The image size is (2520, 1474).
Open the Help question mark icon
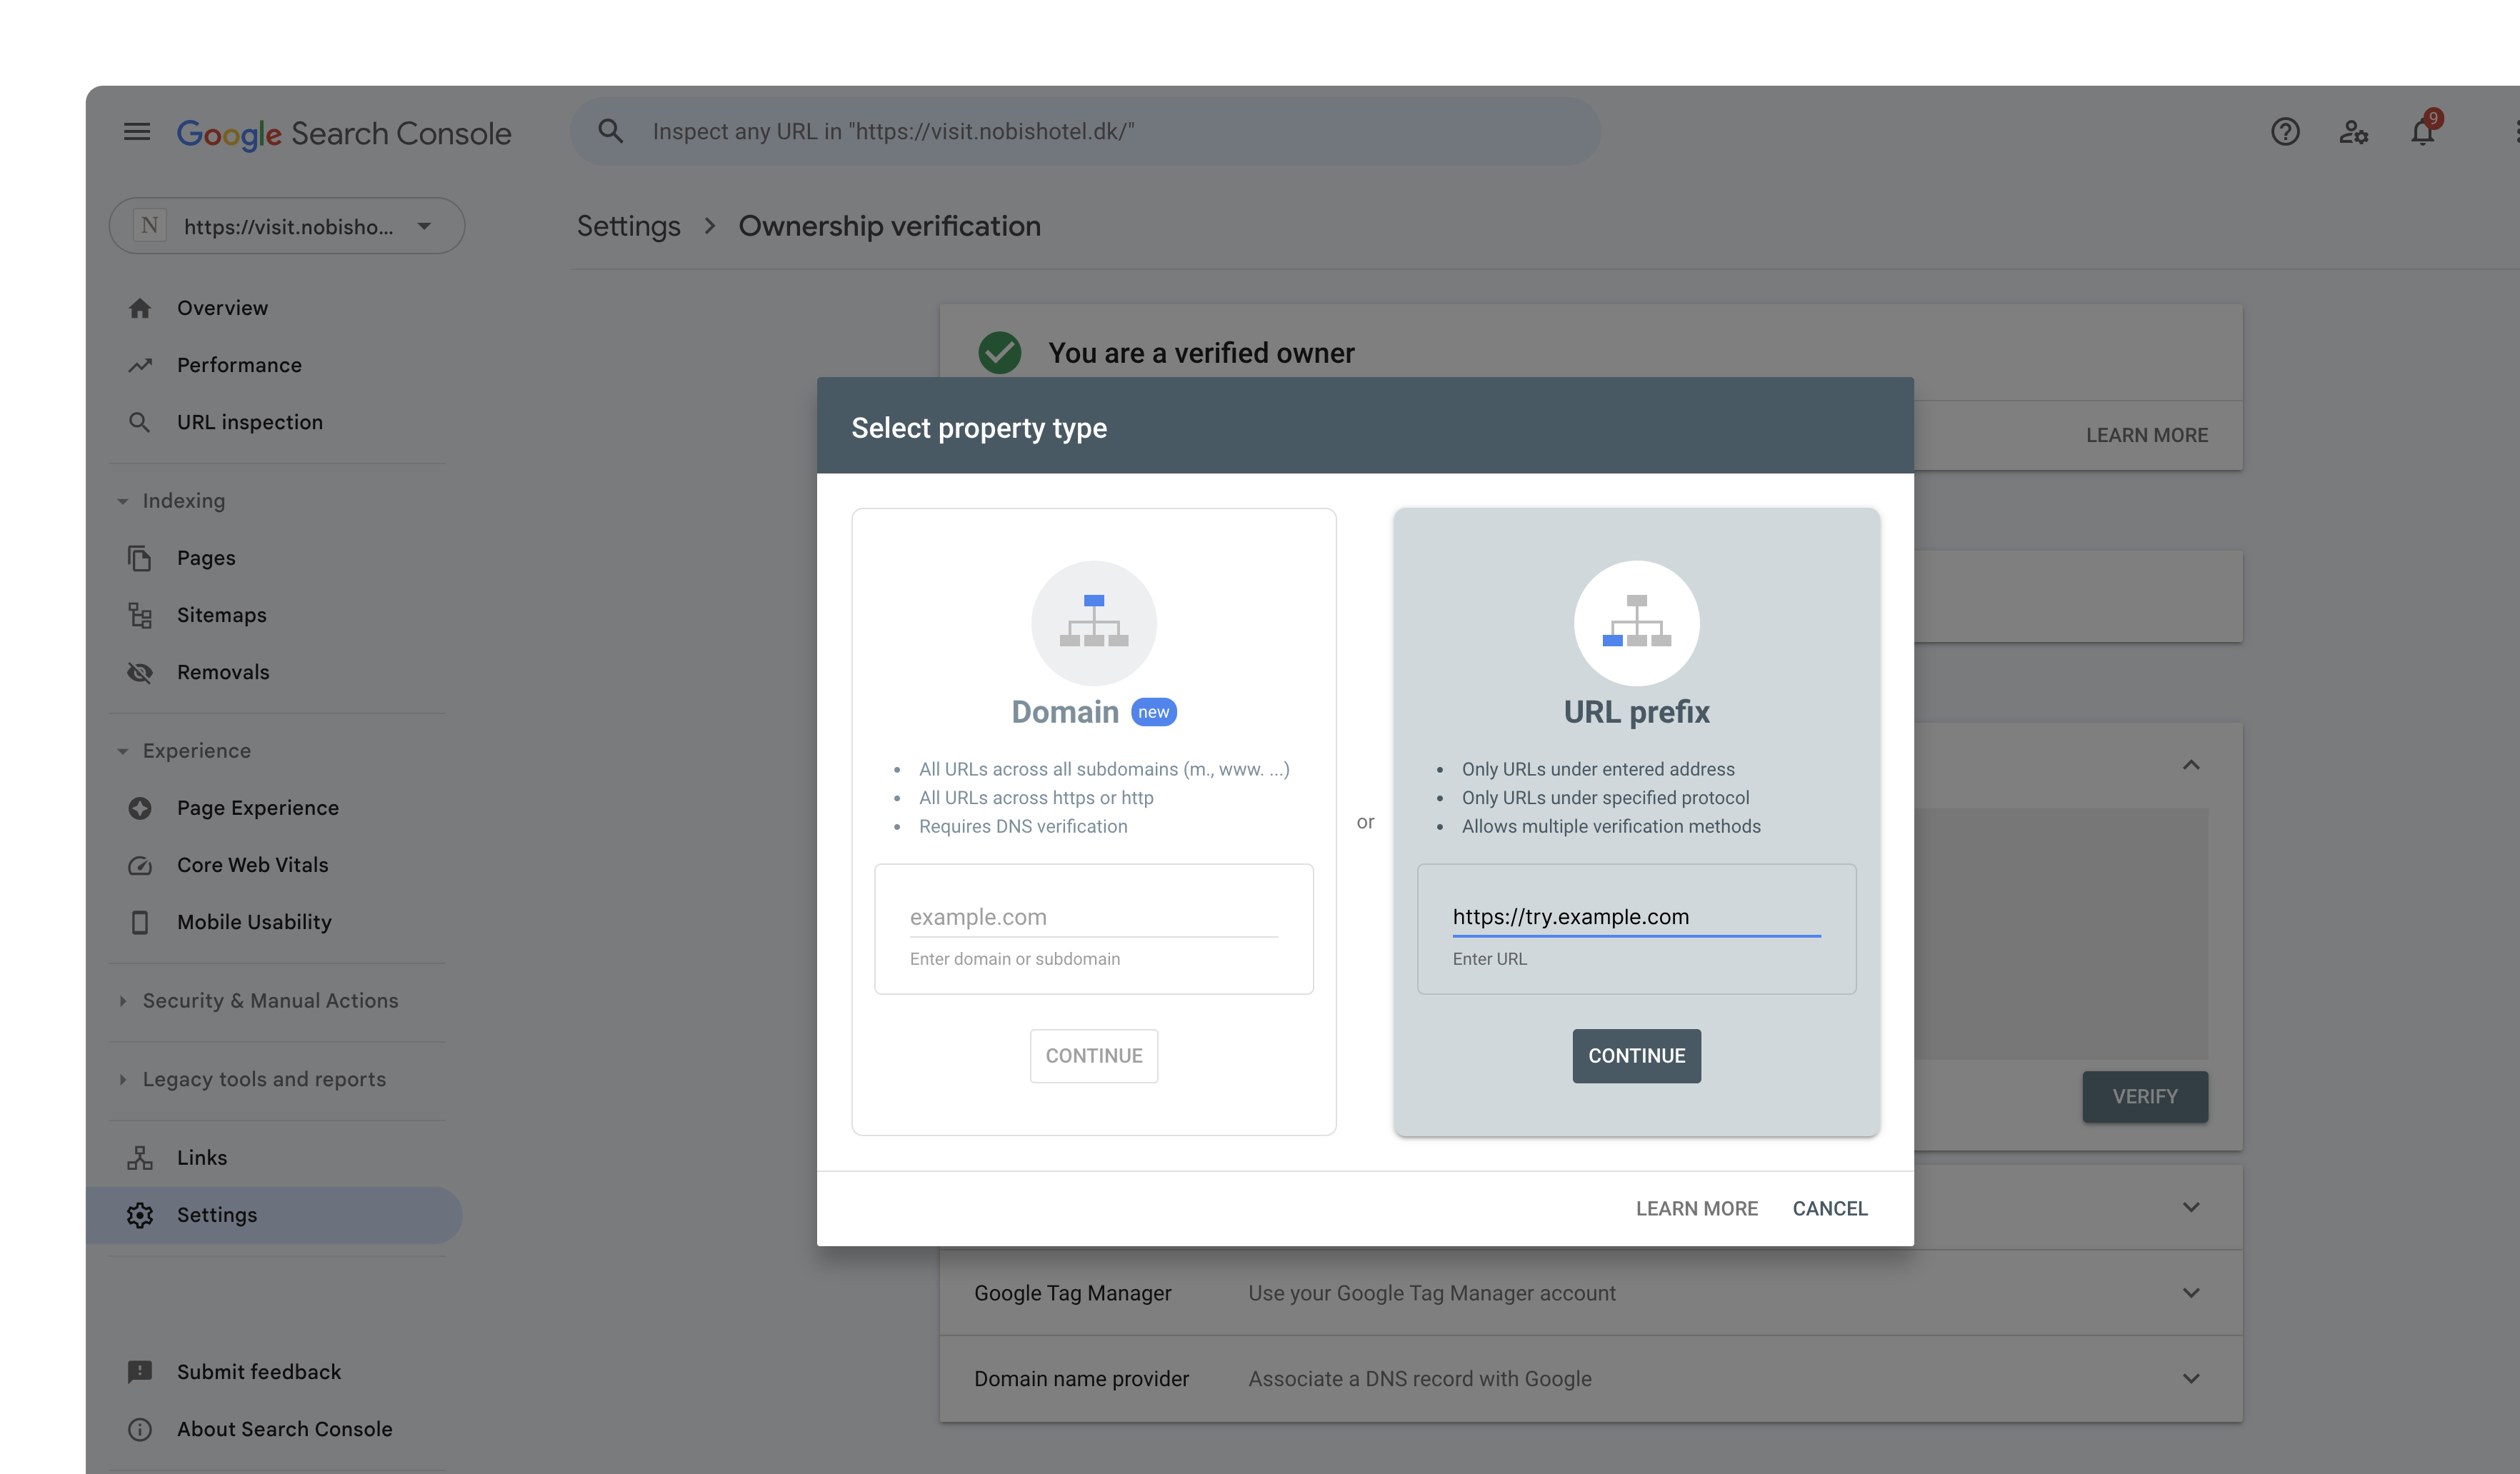pos(2284,131)
